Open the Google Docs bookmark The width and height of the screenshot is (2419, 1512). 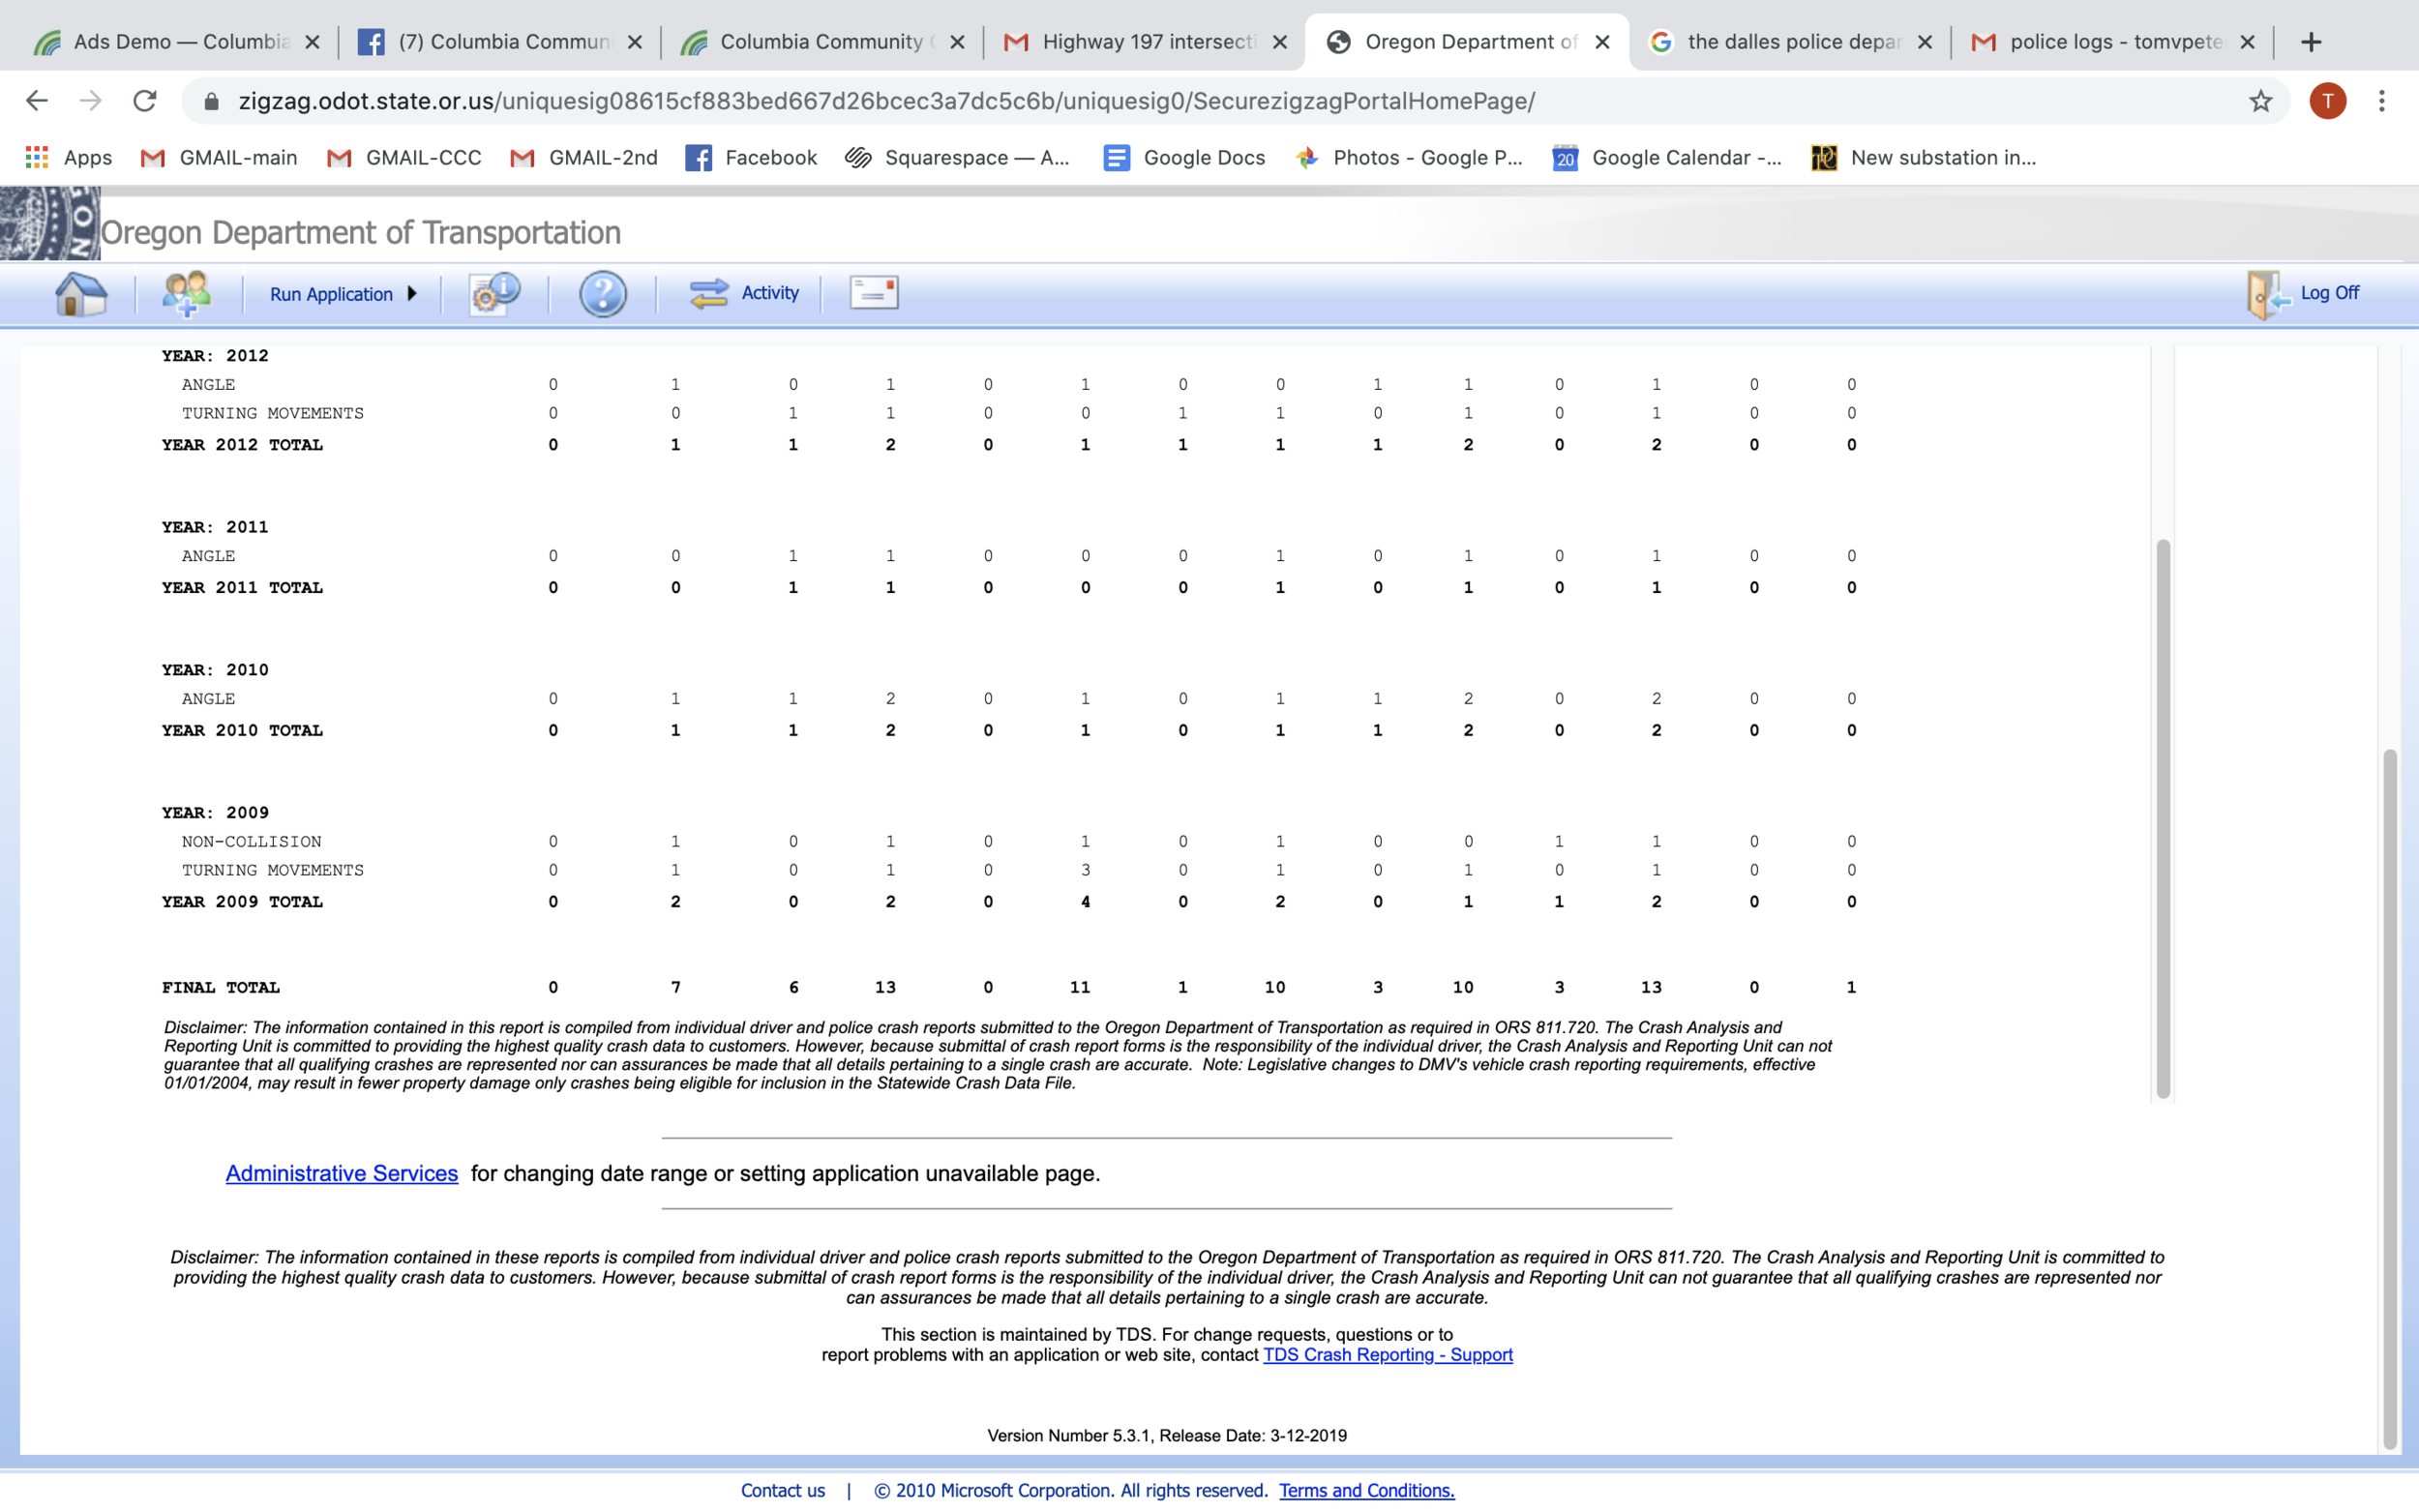click(x=1117, y=157)
